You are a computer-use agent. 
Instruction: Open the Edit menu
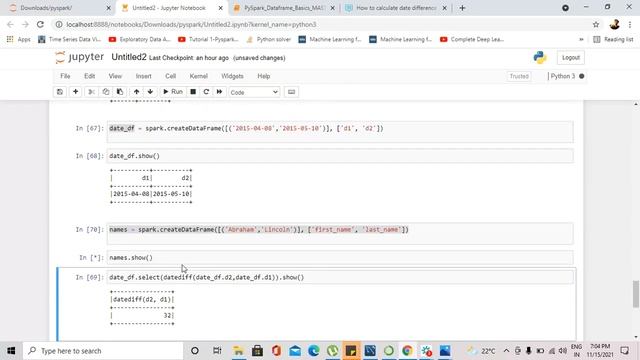pyautogui.click(x=89, y=76)
